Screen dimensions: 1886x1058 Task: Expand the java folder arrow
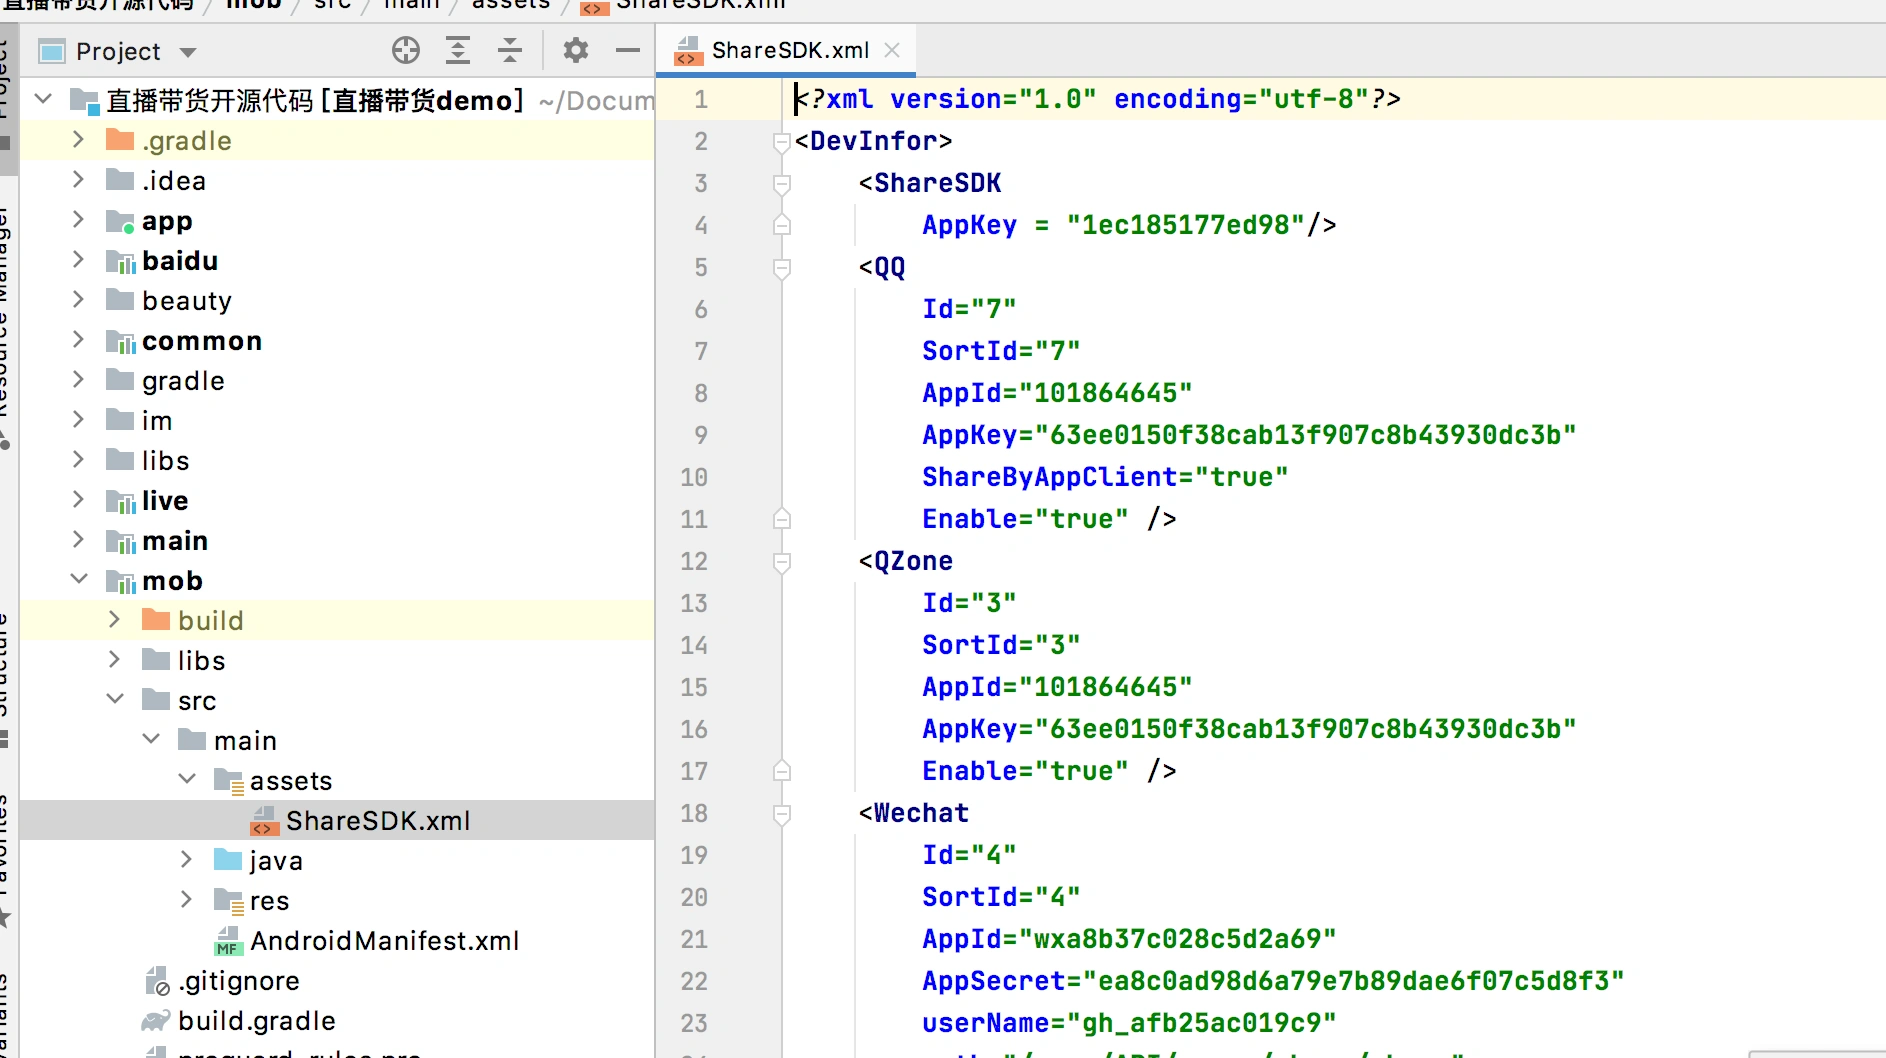pos(186,860)
